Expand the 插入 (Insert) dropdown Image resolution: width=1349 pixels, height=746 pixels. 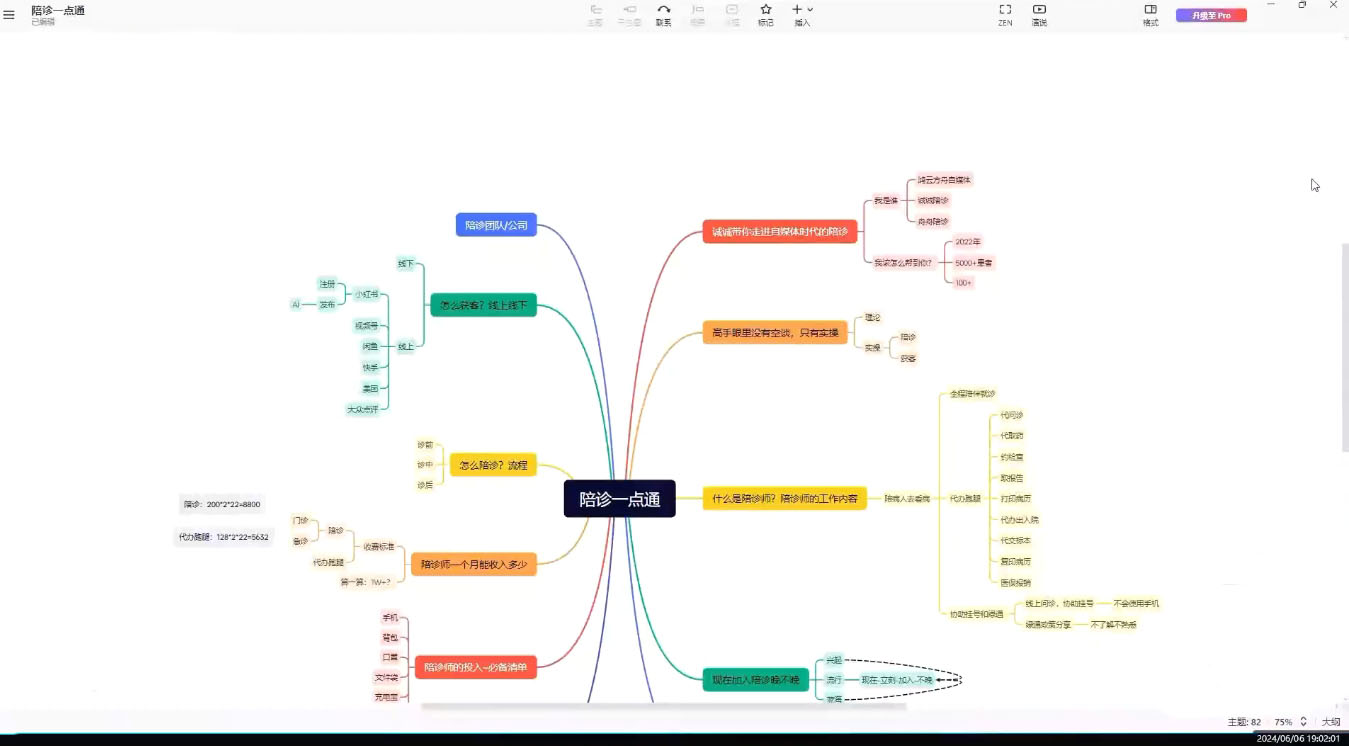(x=802, y=14)
